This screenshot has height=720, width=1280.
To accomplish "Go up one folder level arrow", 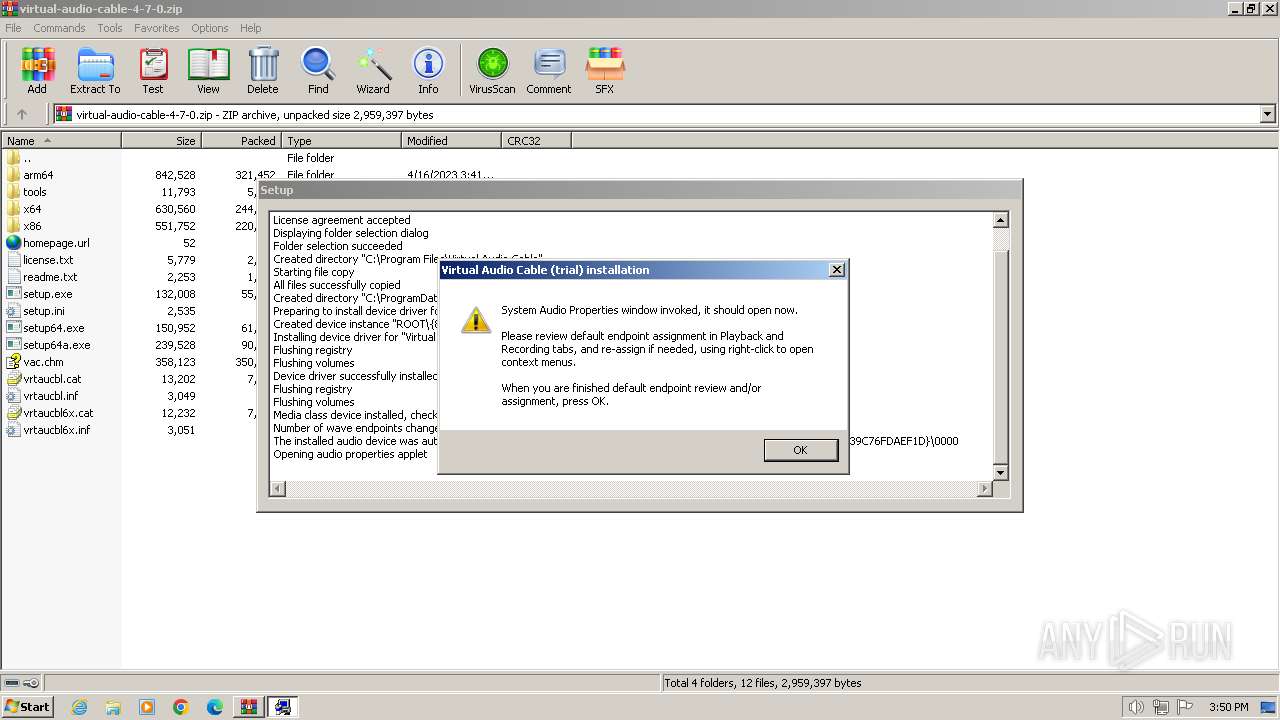I will (21, 114).
